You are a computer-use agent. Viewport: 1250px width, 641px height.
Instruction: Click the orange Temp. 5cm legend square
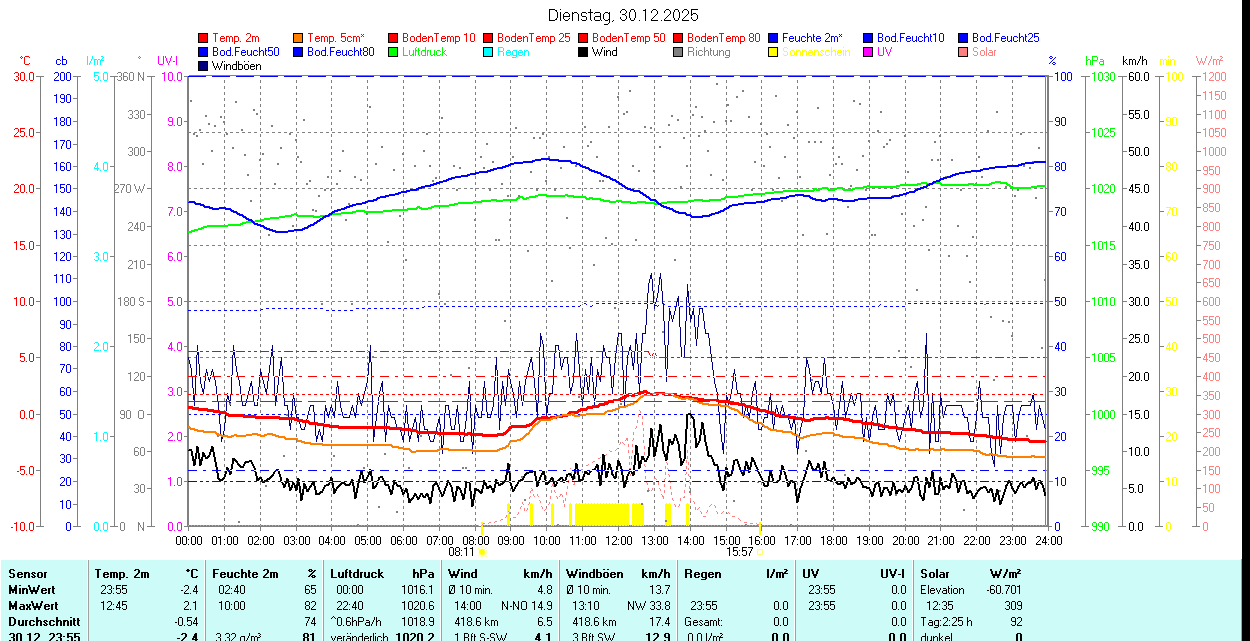click(299, 38)
